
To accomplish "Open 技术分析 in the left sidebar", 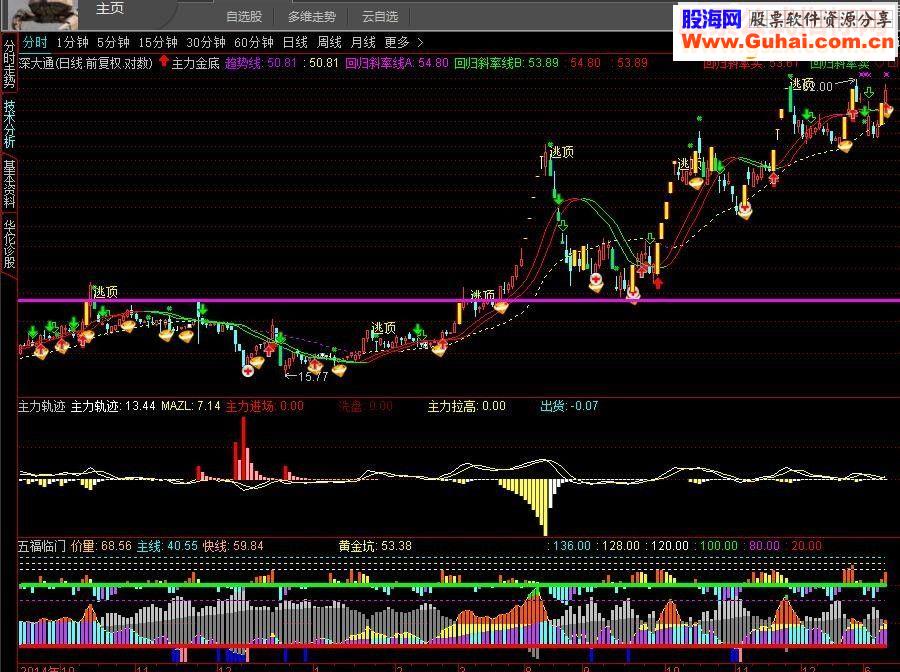I will 9,123.
